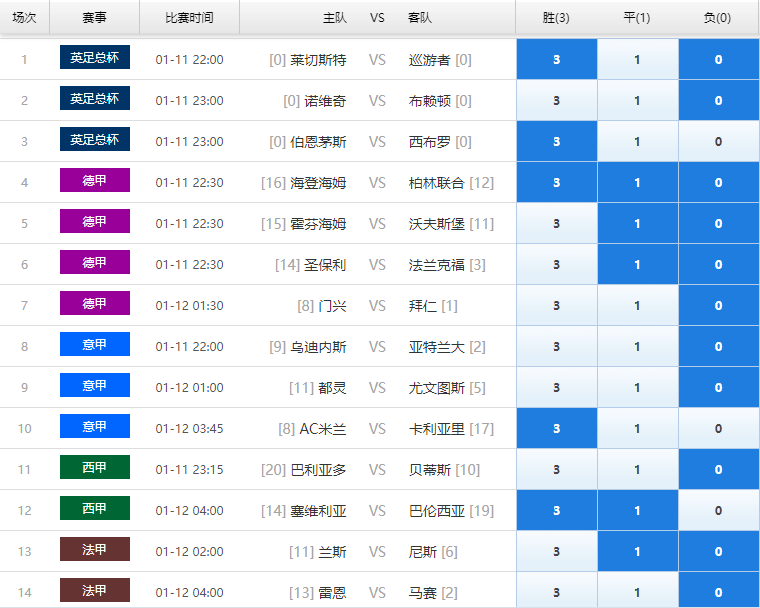Click home team 诺维奇

pyautogui.click(x=325, y=101)
